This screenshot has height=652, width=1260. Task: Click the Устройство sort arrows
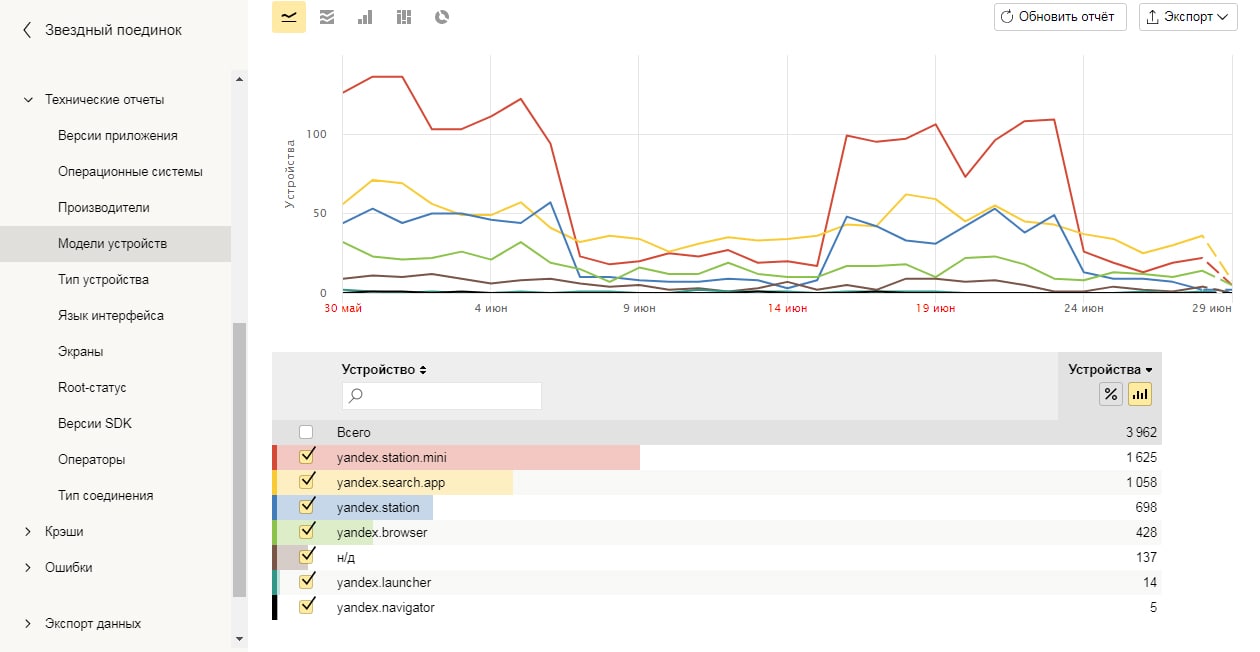[423, 370]
